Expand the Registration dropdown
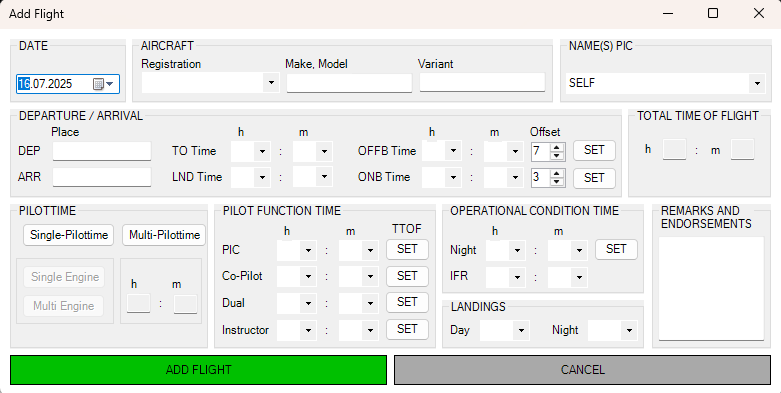The width and height of the screenshot is (781, 393). [271, 82]
